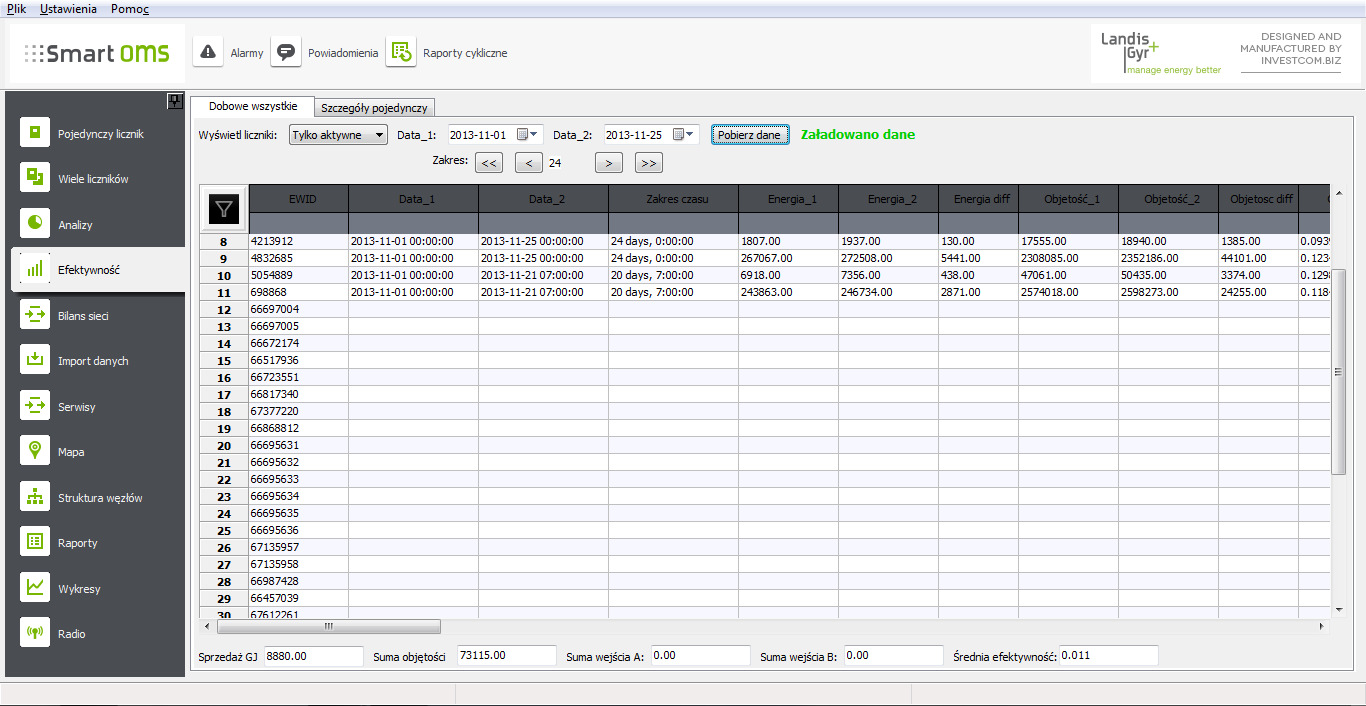The height and width of the screenshot is (706, 1366).
Task: Click Energia_1 cell 243863.00
Action: [789, 292]
